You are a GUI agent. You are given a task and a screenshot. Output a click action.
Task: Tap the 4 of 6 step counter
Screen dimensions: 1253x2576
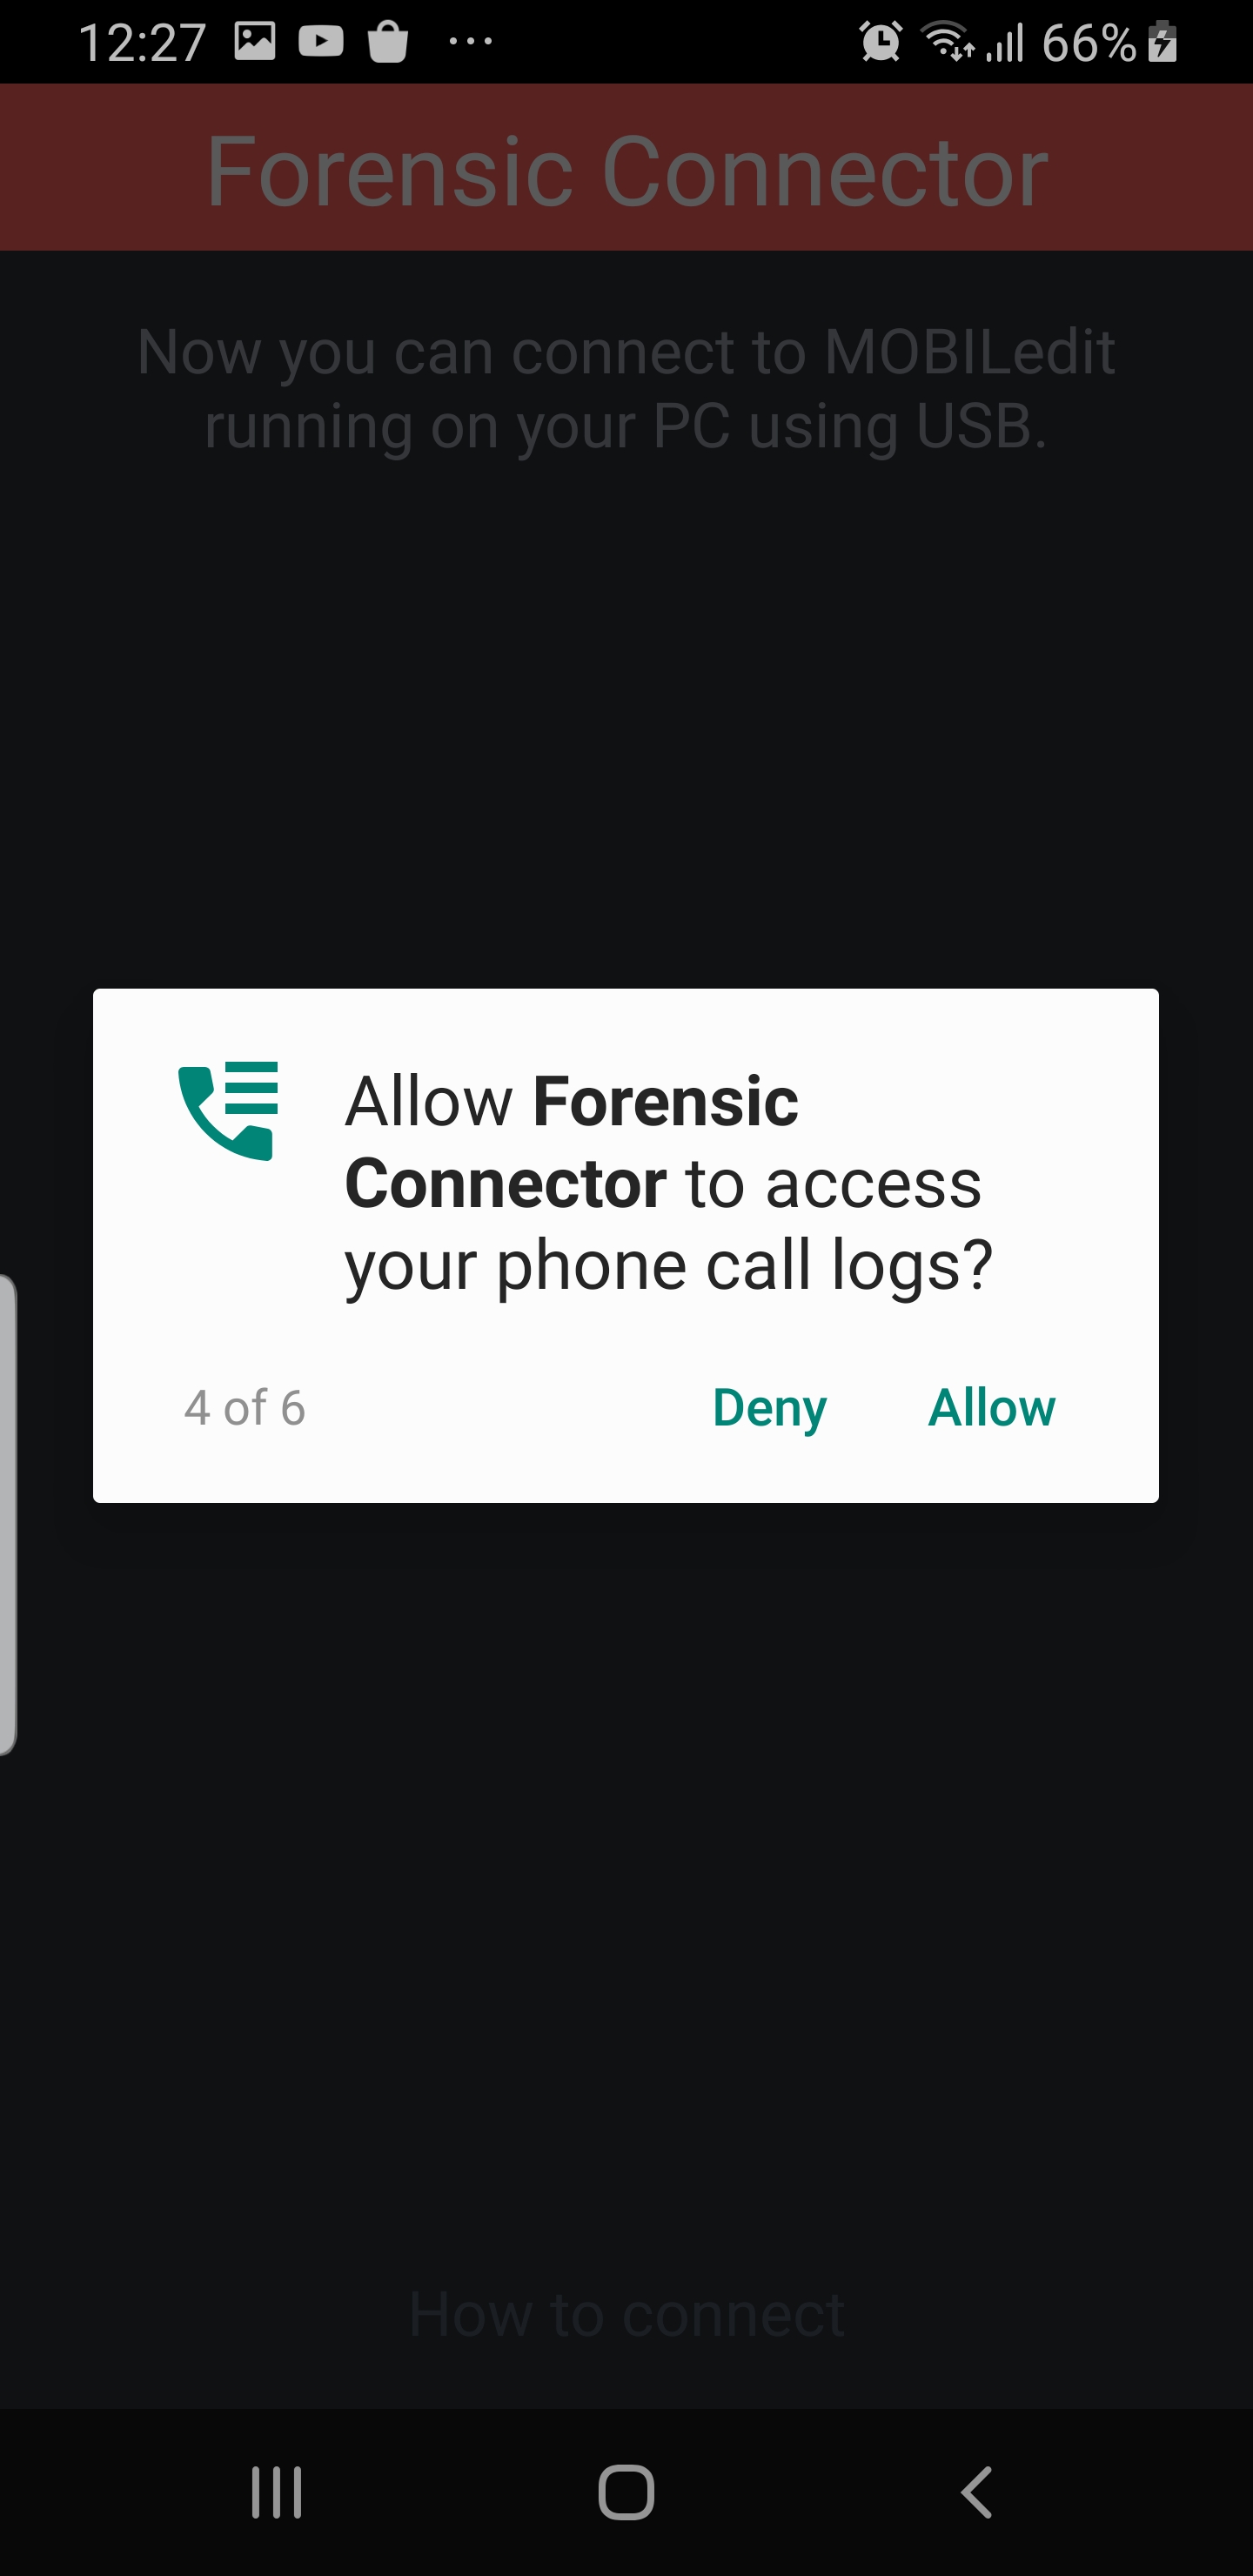[x=245, y=1408]
